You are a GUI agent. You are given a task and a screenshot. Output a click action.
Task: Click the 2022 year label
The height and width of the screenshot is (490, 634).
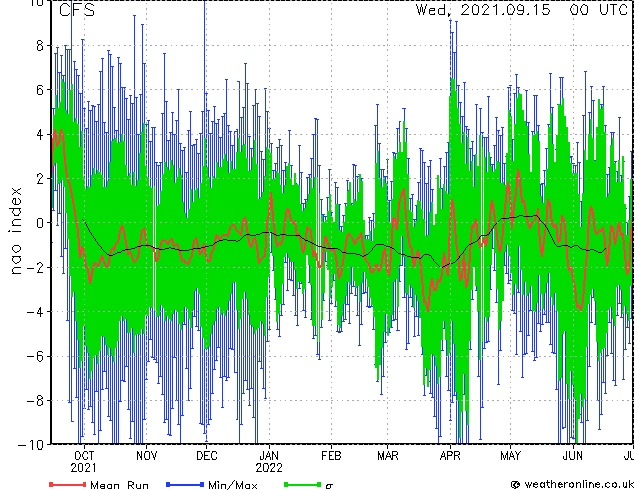(x=269, y=468)
